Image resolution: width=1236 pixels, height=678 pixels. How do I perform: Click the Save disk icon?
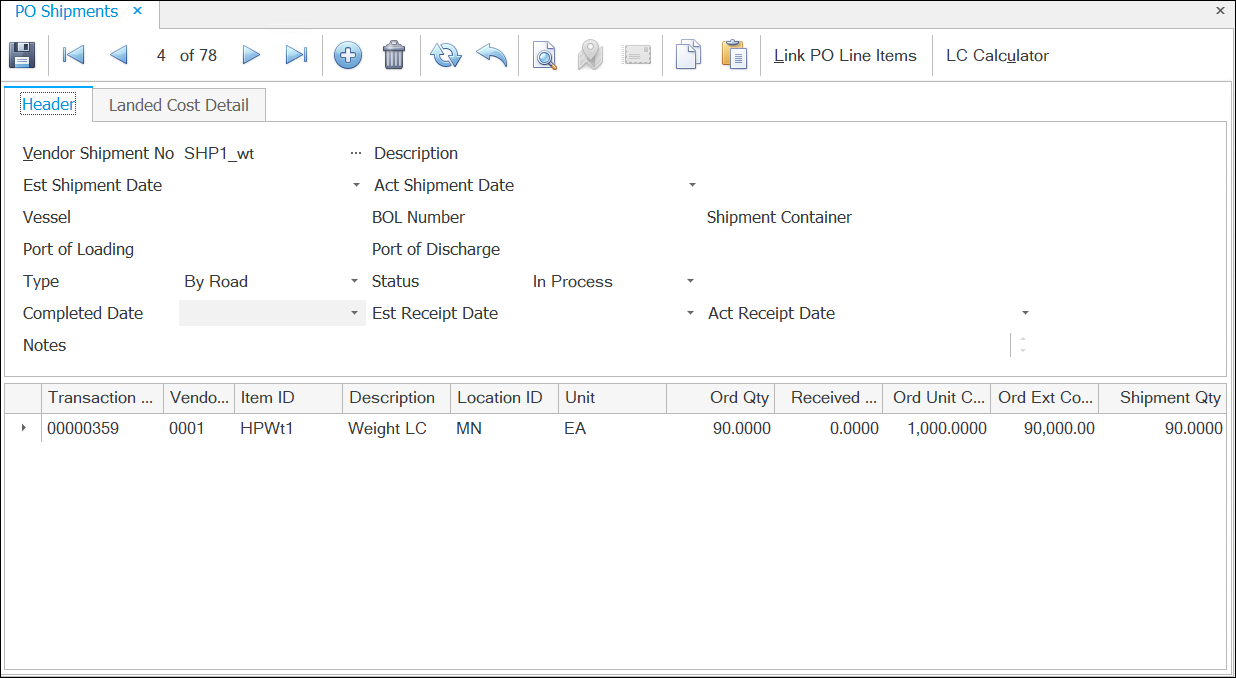pyautogui.click(x=22, y=55)
